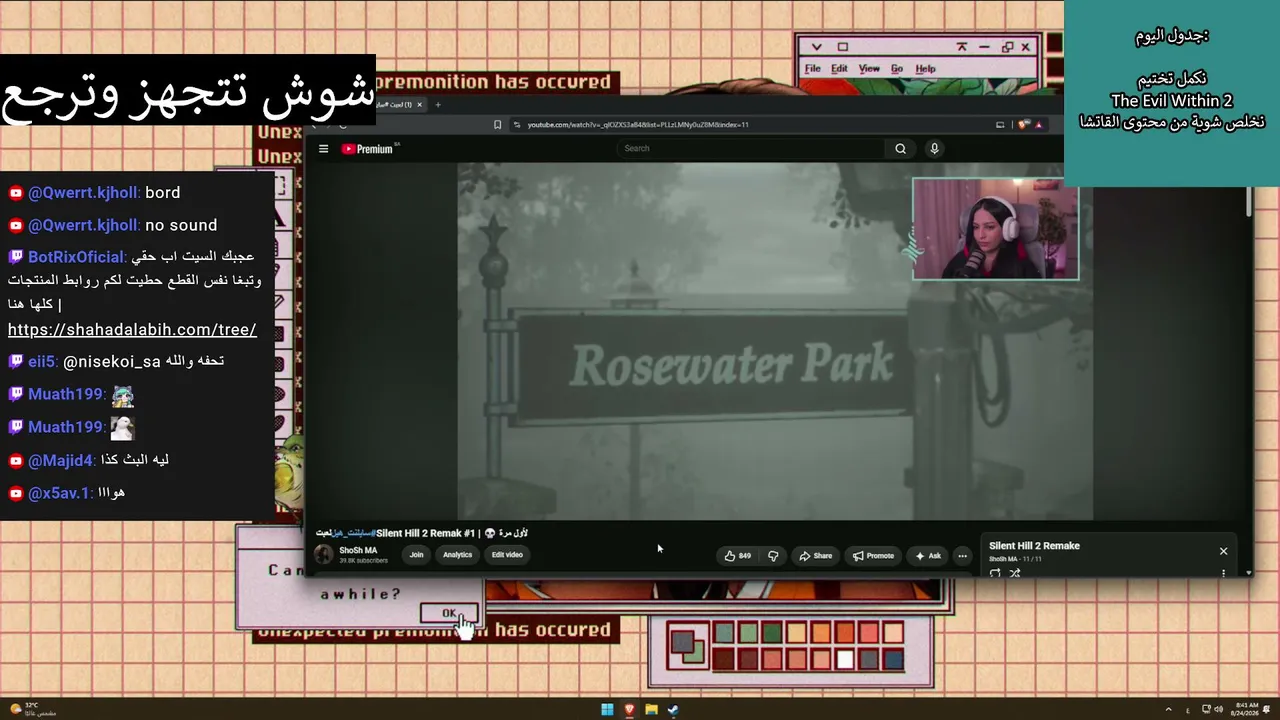Viewport: 1280px width, 720px height.
Task: Open the taskbar weather widget
Action: coord(31,709)
